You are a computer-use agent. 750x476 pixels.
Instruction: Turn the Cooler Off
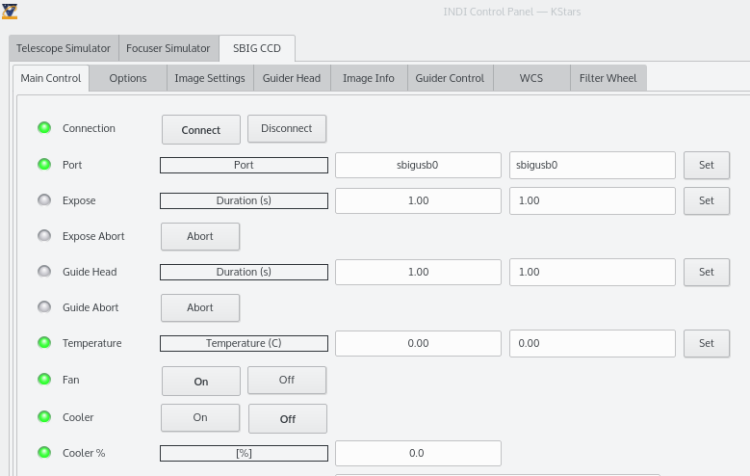click(287, 419)
